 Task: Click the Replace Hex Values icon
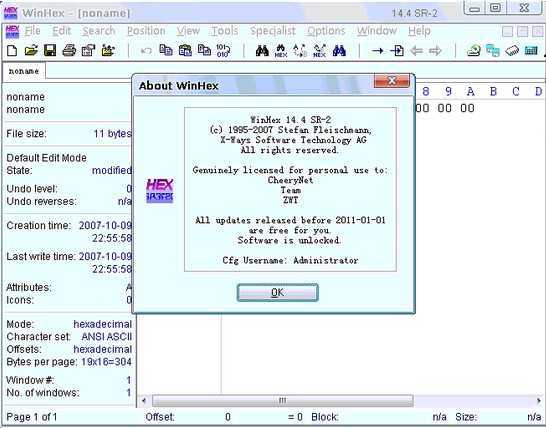(319, 51)
